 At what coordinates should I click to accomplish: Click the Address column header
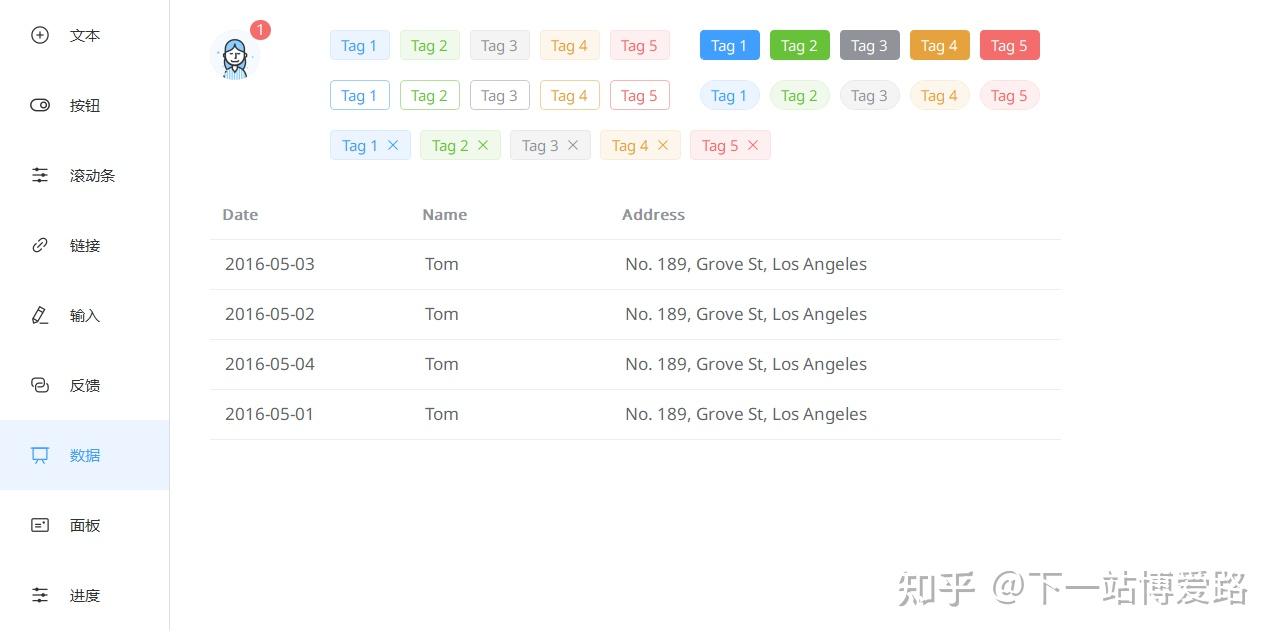click(x=653, y=214)
